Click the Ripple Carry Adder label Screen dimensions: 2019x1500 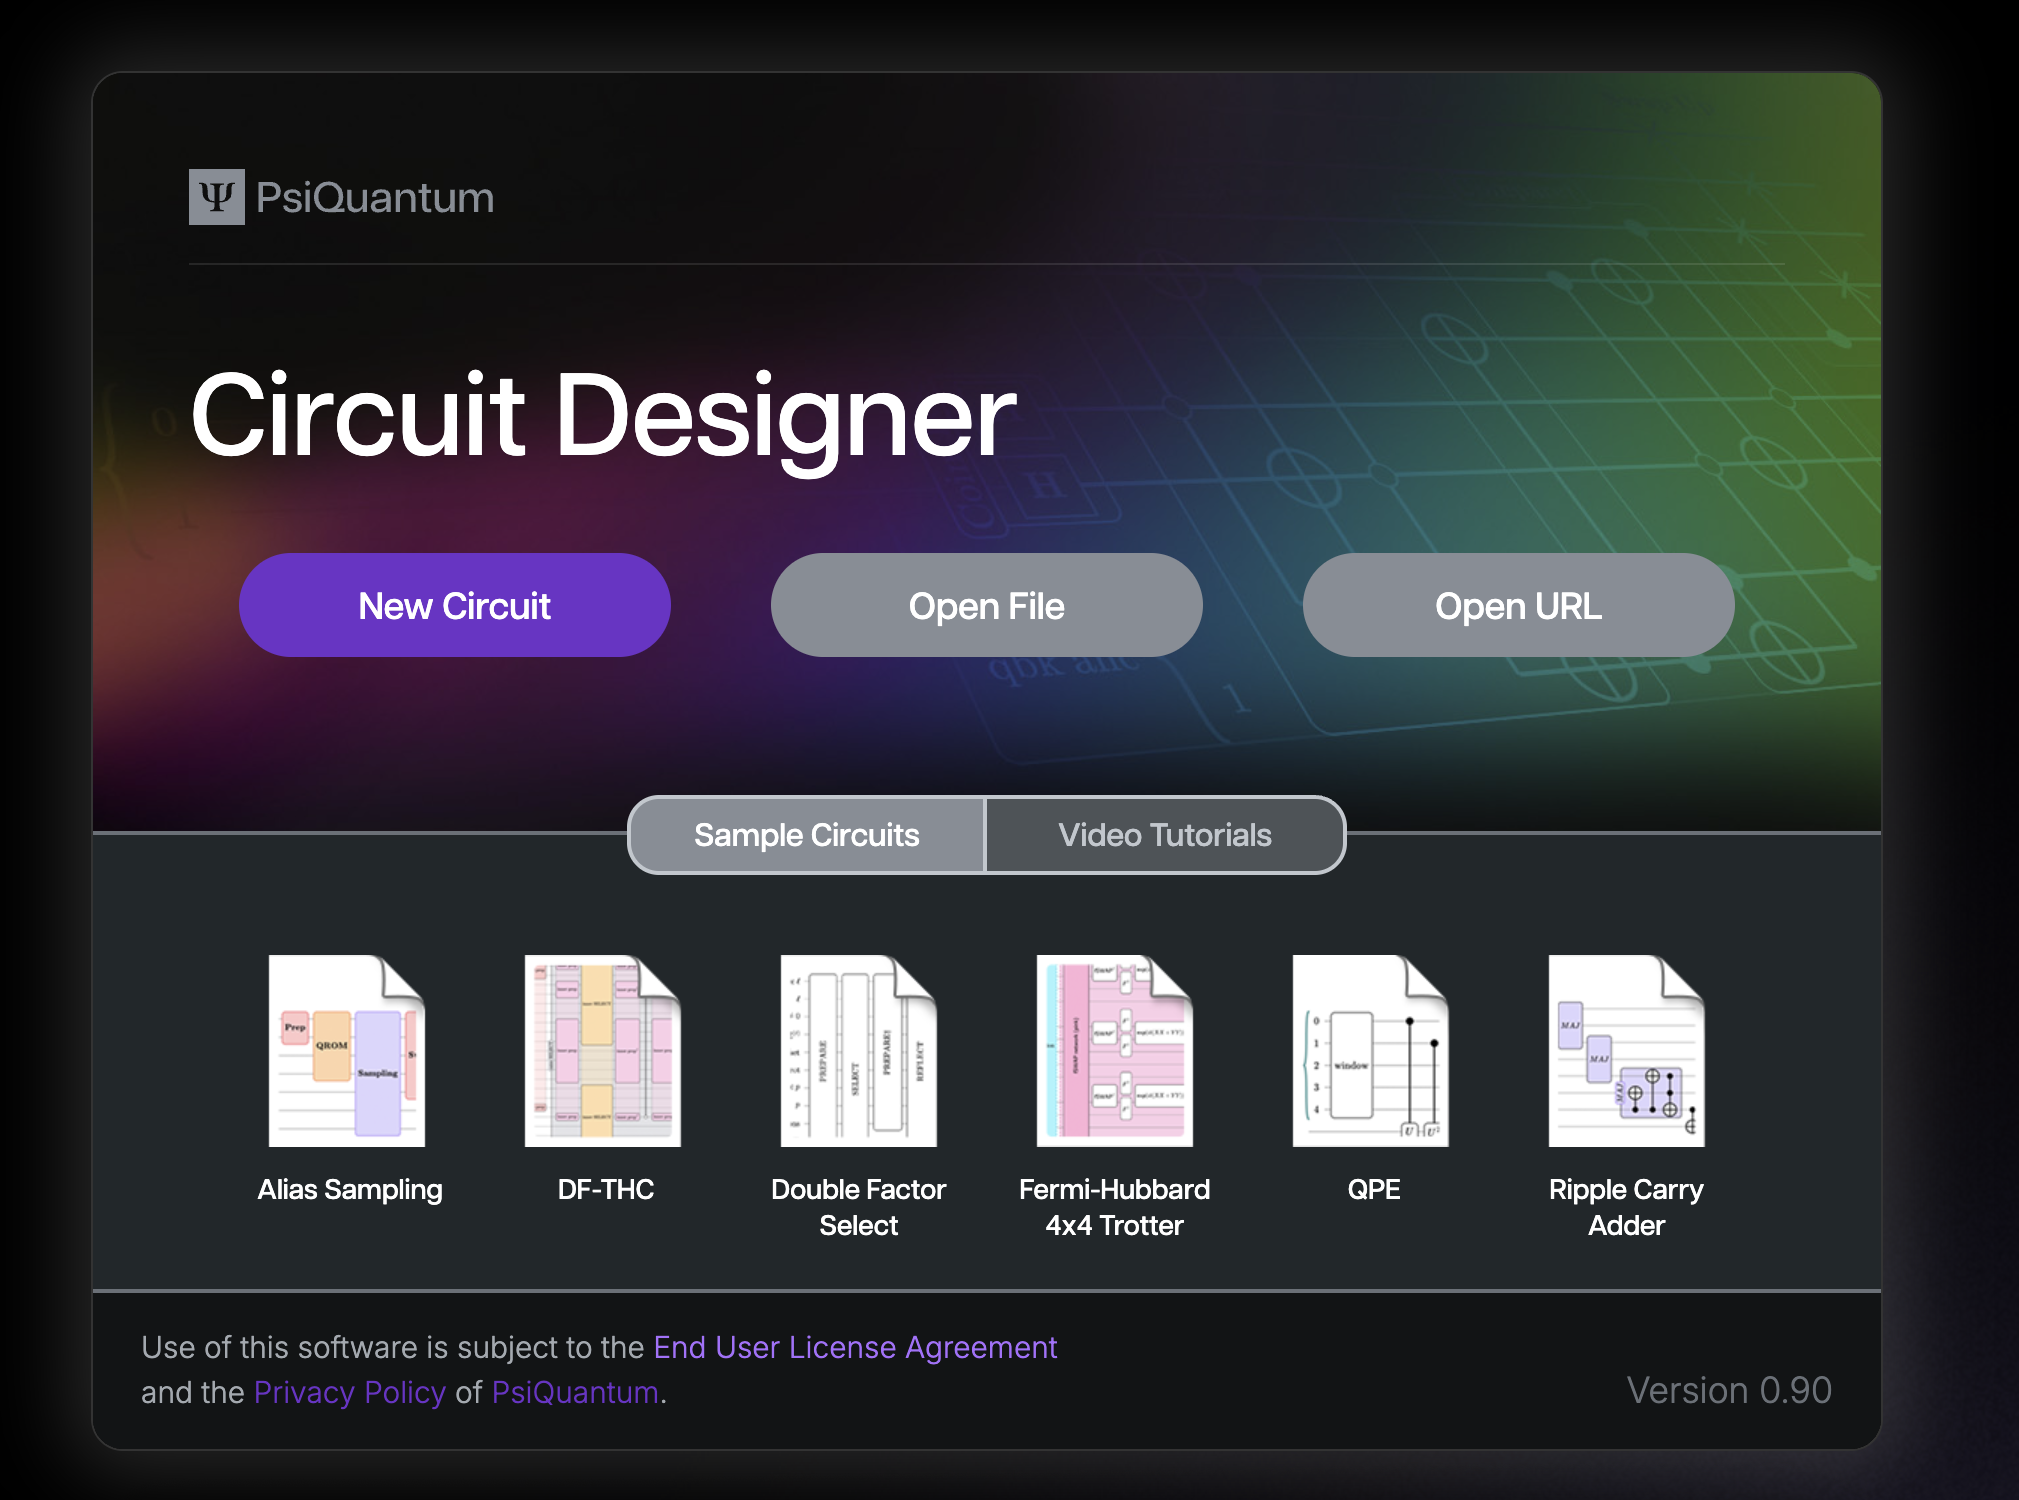point(1625,1207)
